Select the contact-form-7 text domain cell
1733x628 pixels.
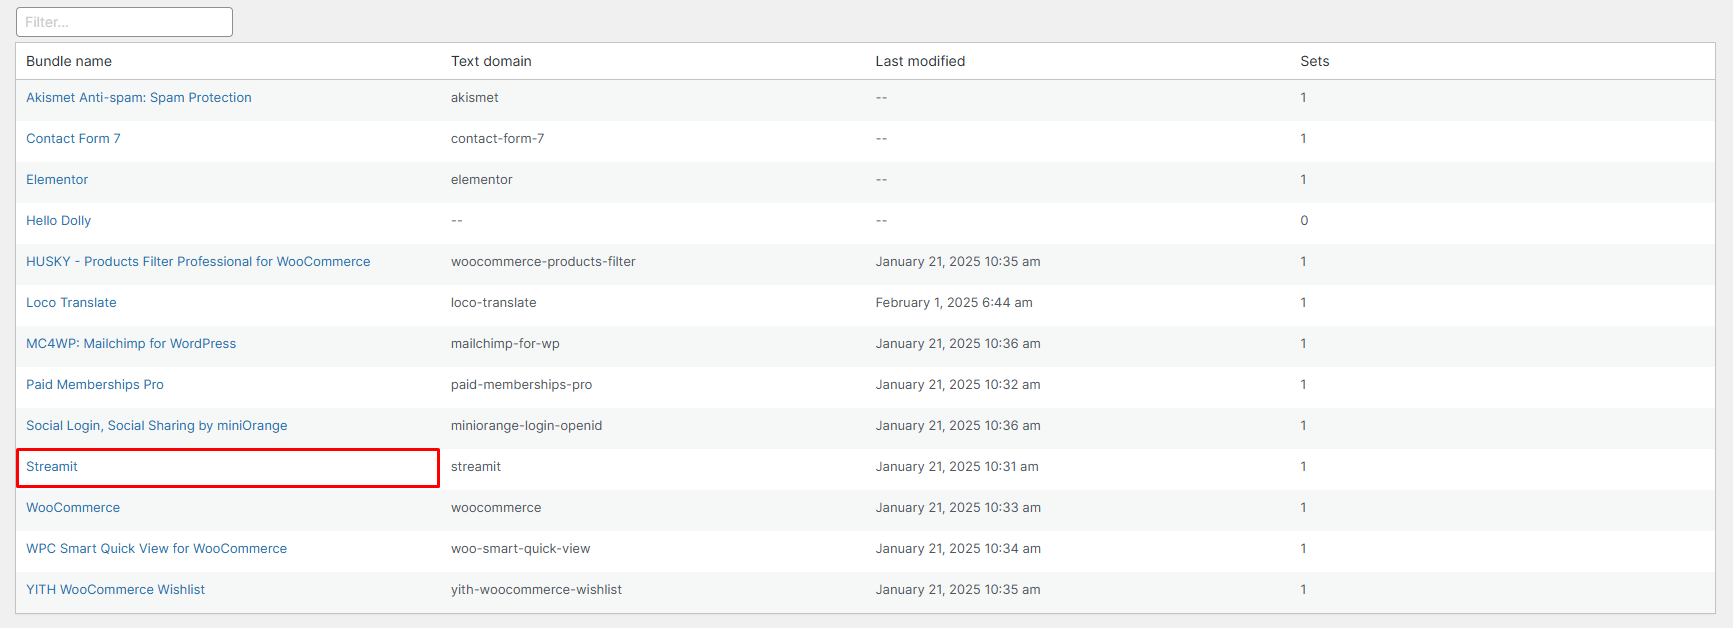(497, 138)
